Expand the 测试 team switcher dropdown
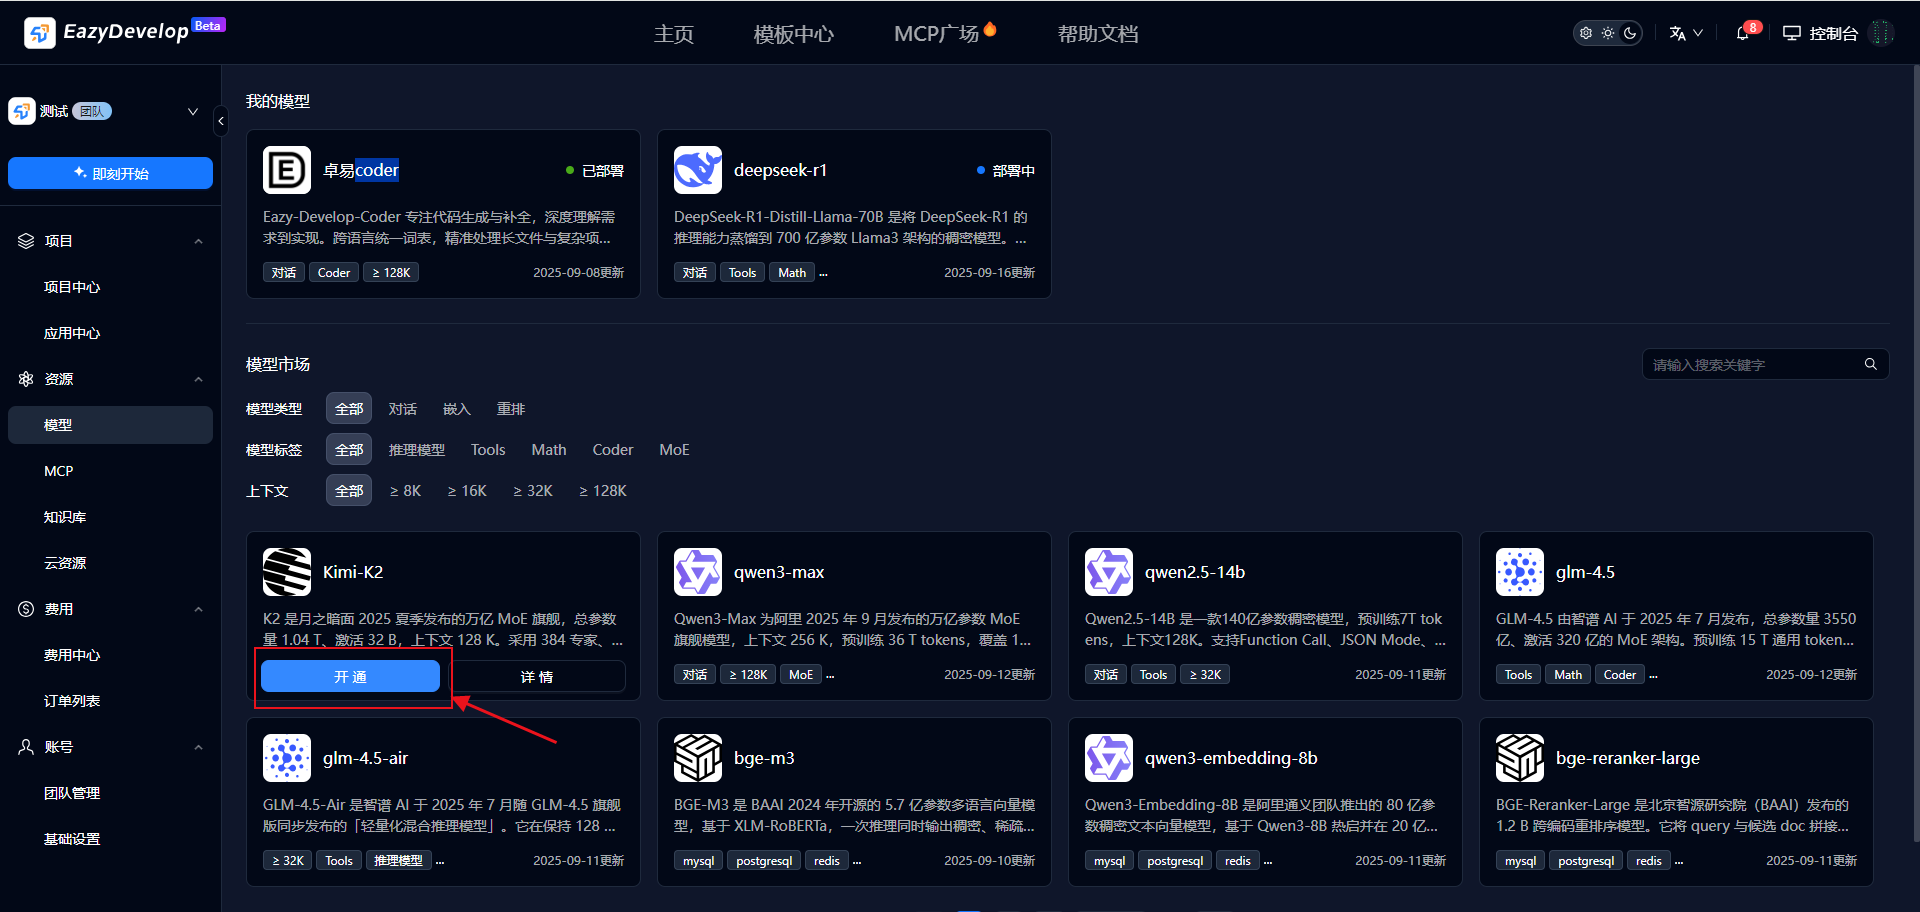 193,111
